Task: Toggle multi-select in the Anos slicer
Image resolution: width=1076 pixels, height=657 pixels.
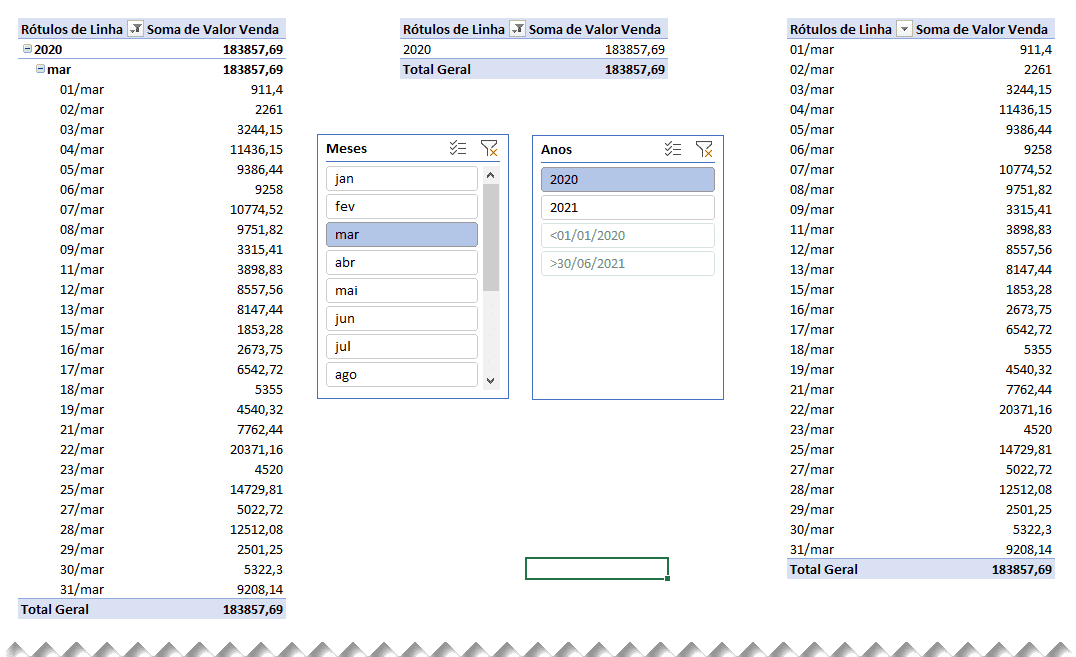Action: click(673, 149)
